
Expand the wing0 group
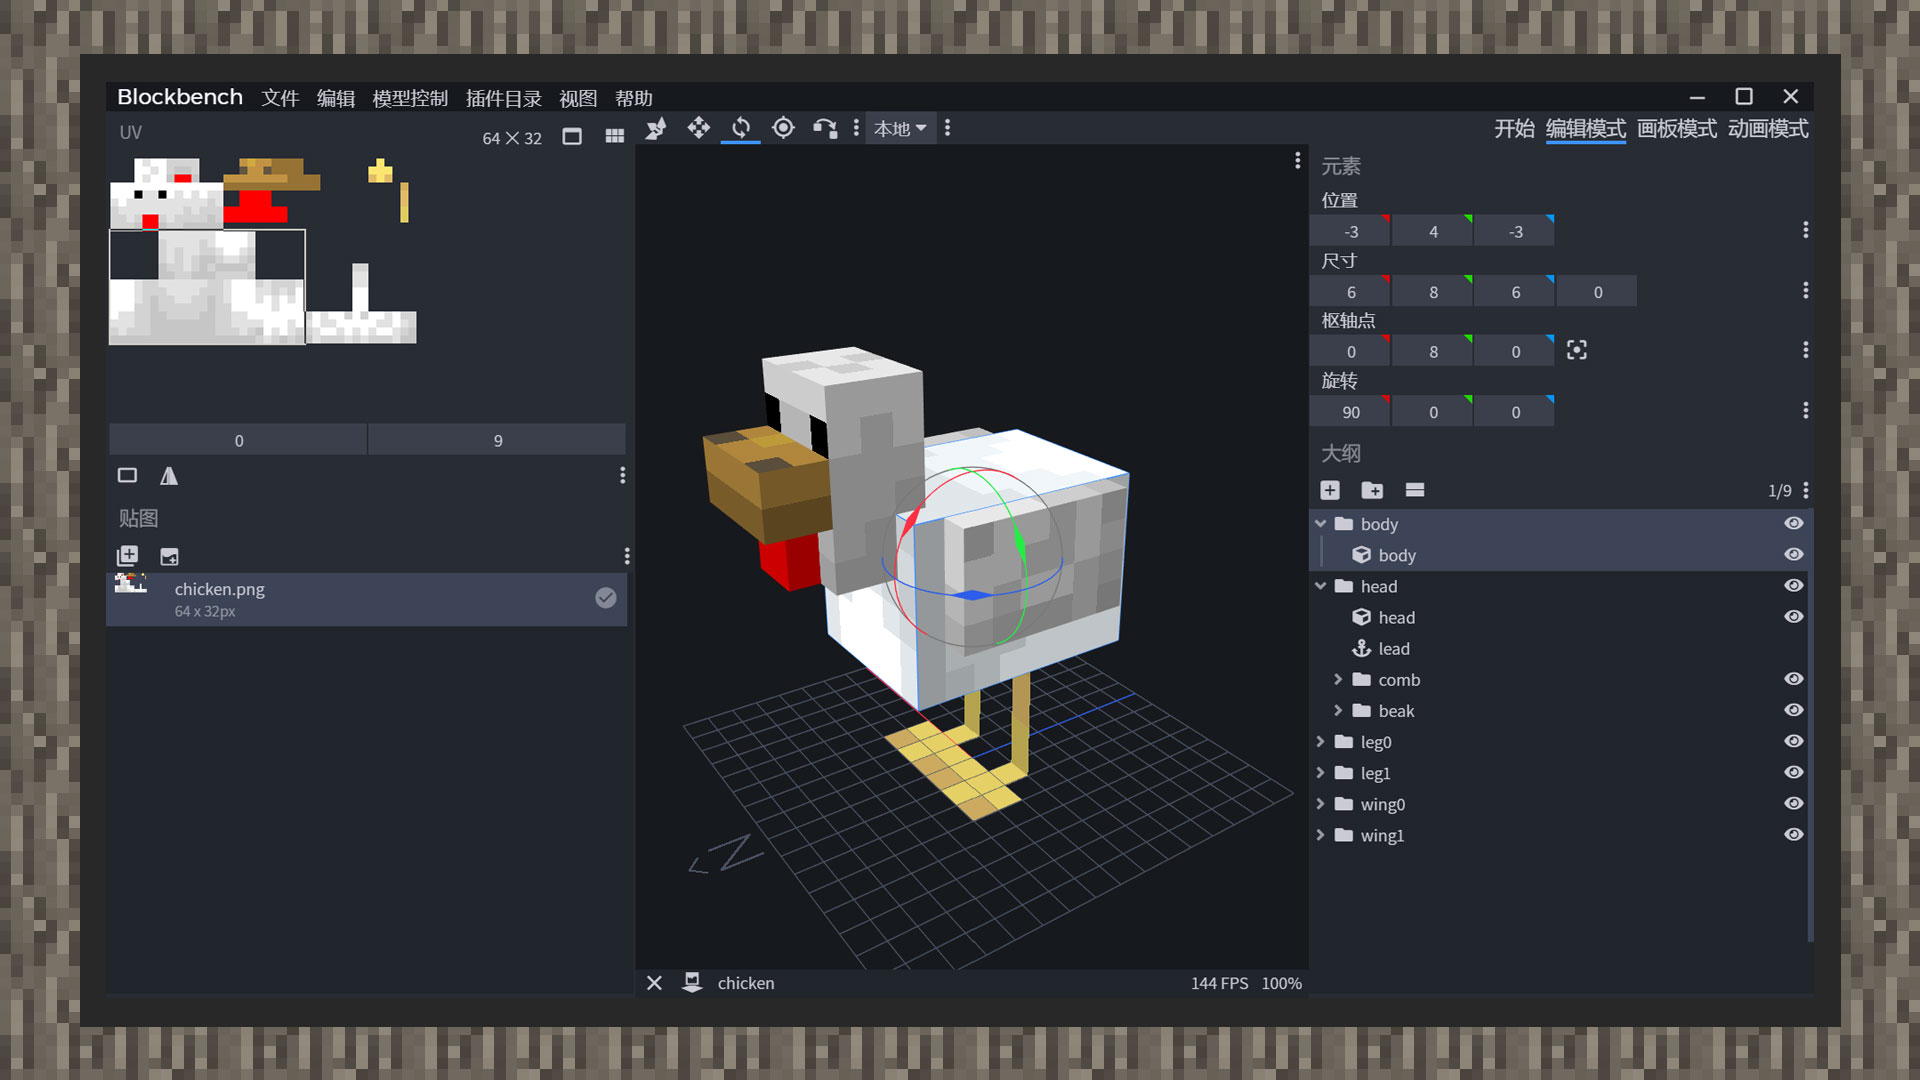coord(1320,803)
